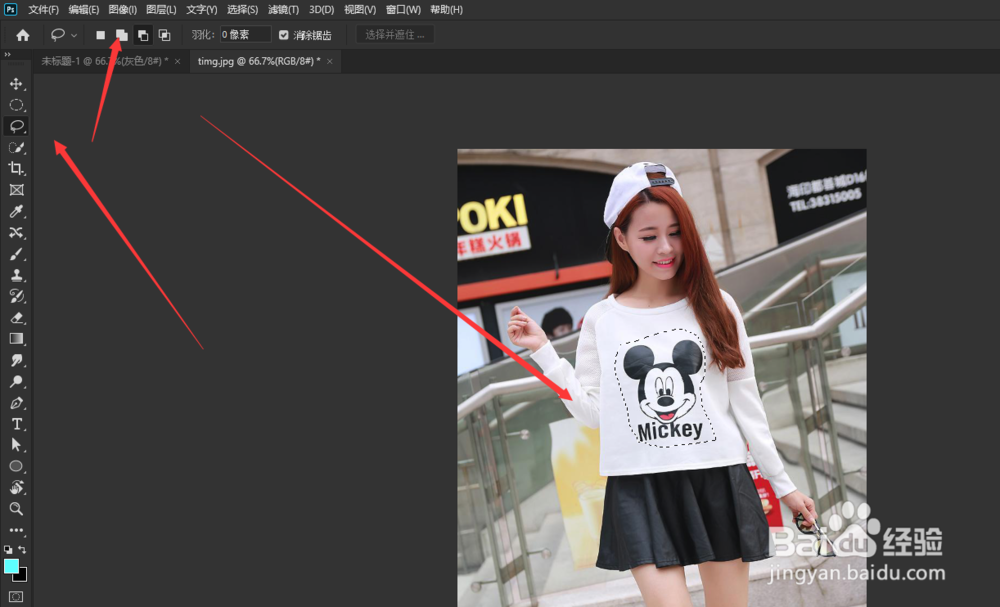Swap foreground and background colors
Viewport: 1000px width, 607px height.
coord(22,549)
